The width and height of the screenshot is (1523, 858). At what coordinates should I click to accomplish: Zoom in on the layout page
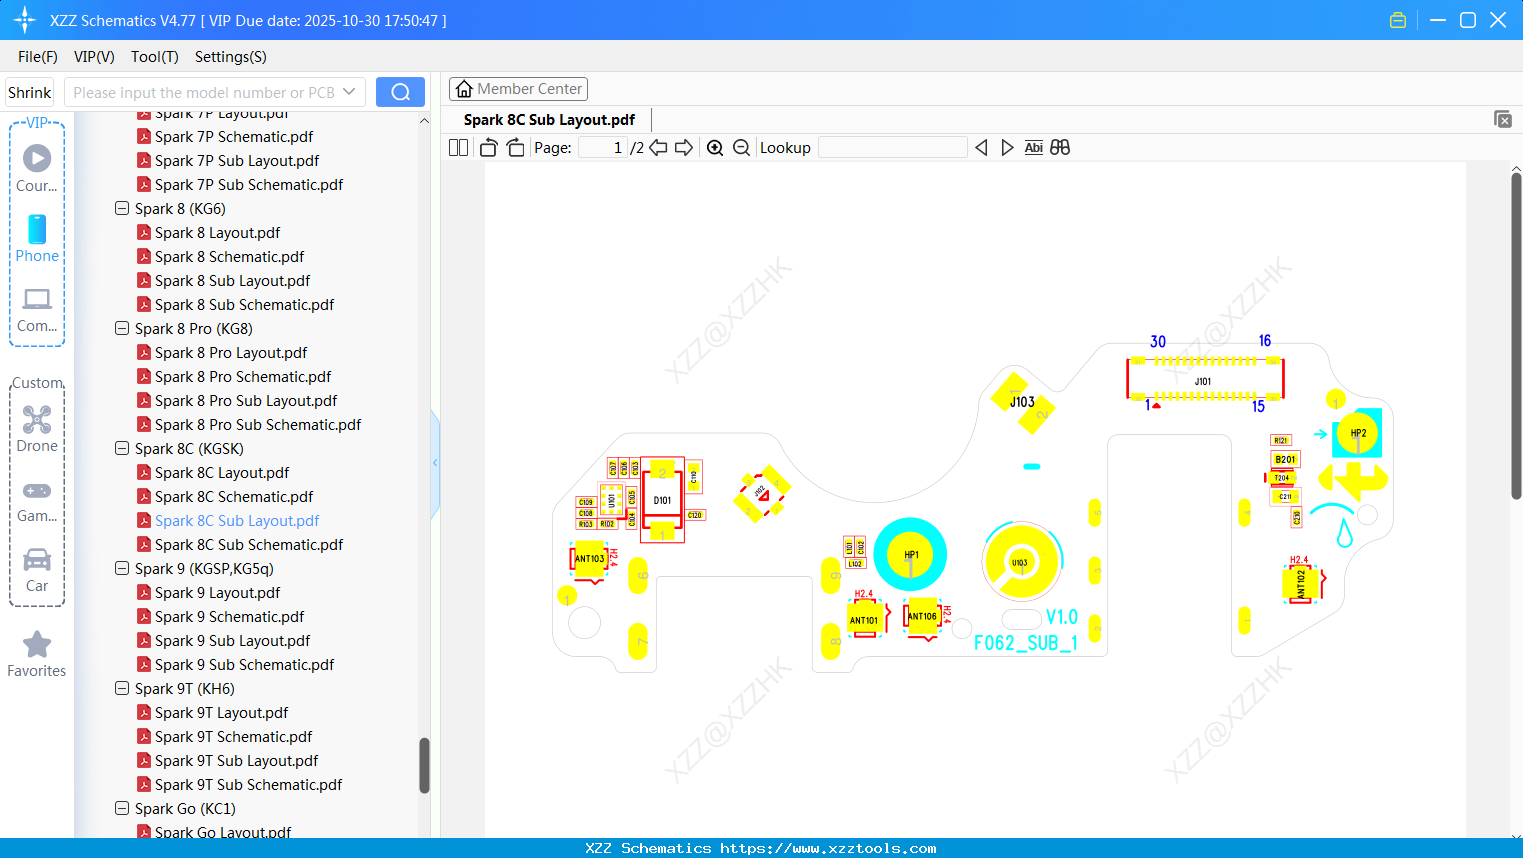pyautogui.click(x=715, y=147)
